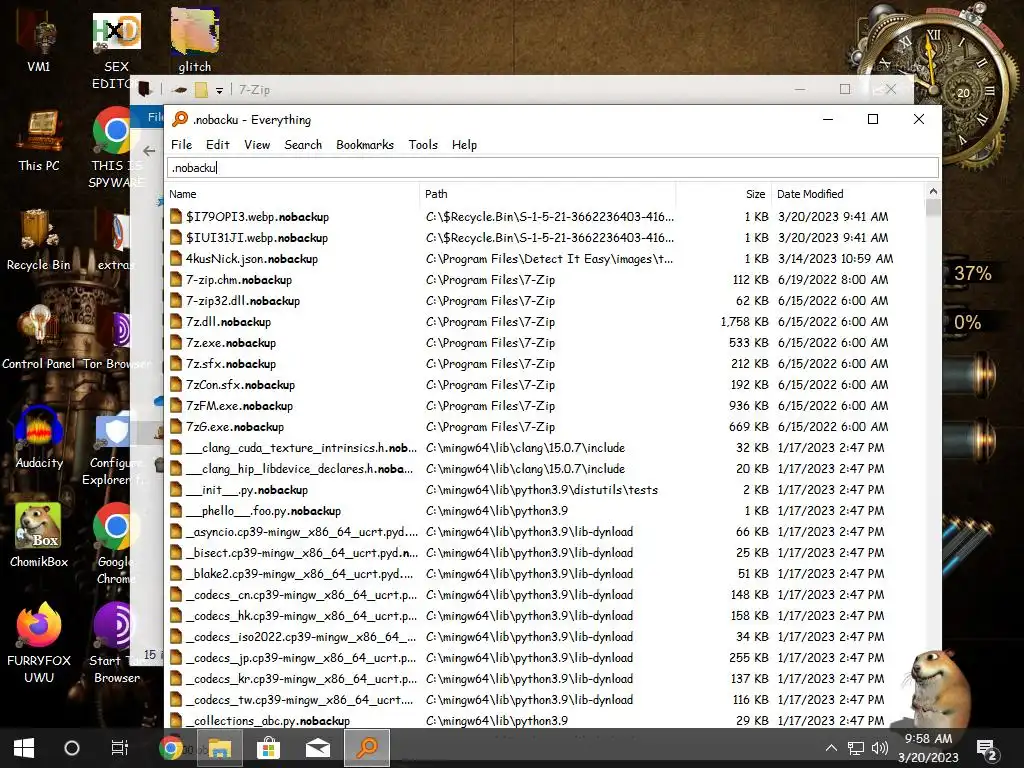
Task: Open the Search menu in Everything
Action: click(x=303, y=144)
